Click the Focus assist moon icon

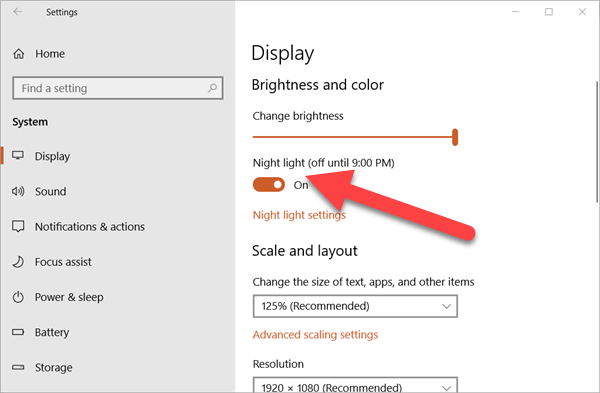coord(18,262)
